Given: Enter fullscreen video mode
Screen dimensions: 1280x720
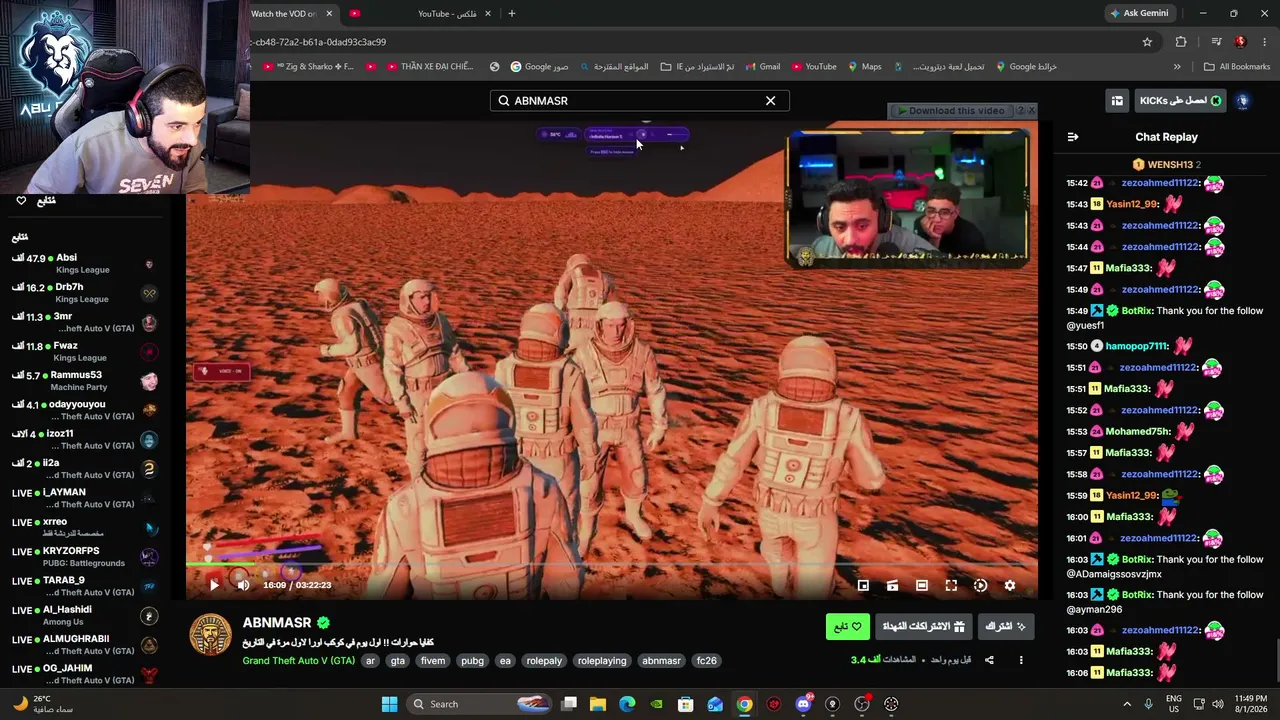Looking at the screenshot, I should click(951, 586).
